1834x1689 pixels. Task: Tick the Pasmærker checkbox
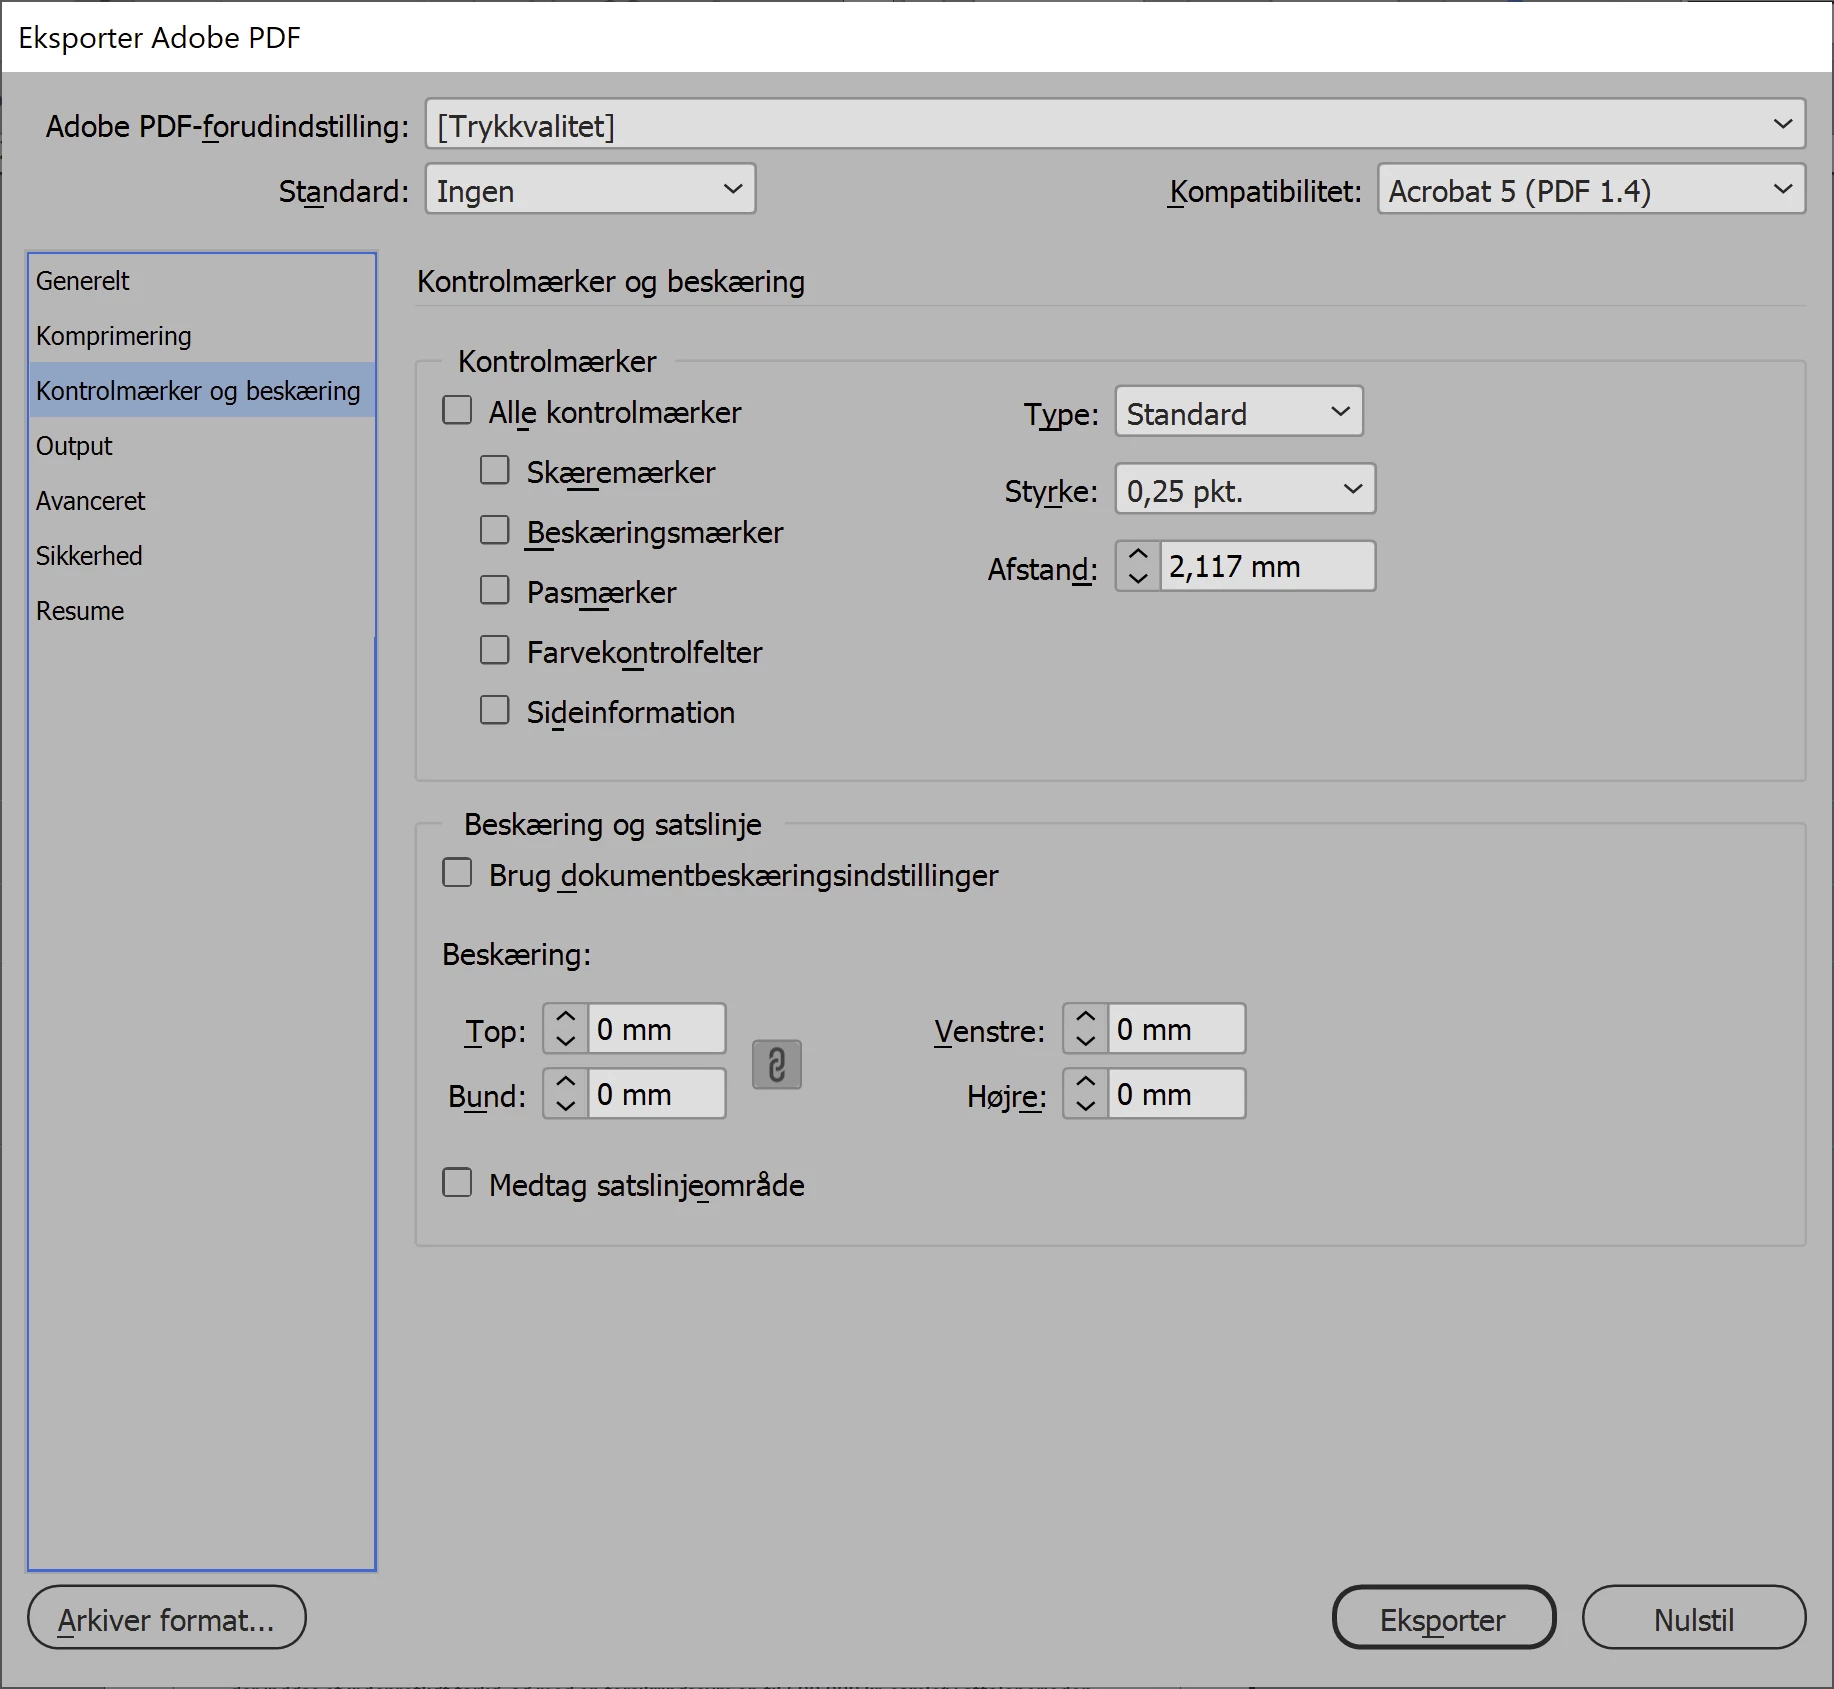(495, 591)
